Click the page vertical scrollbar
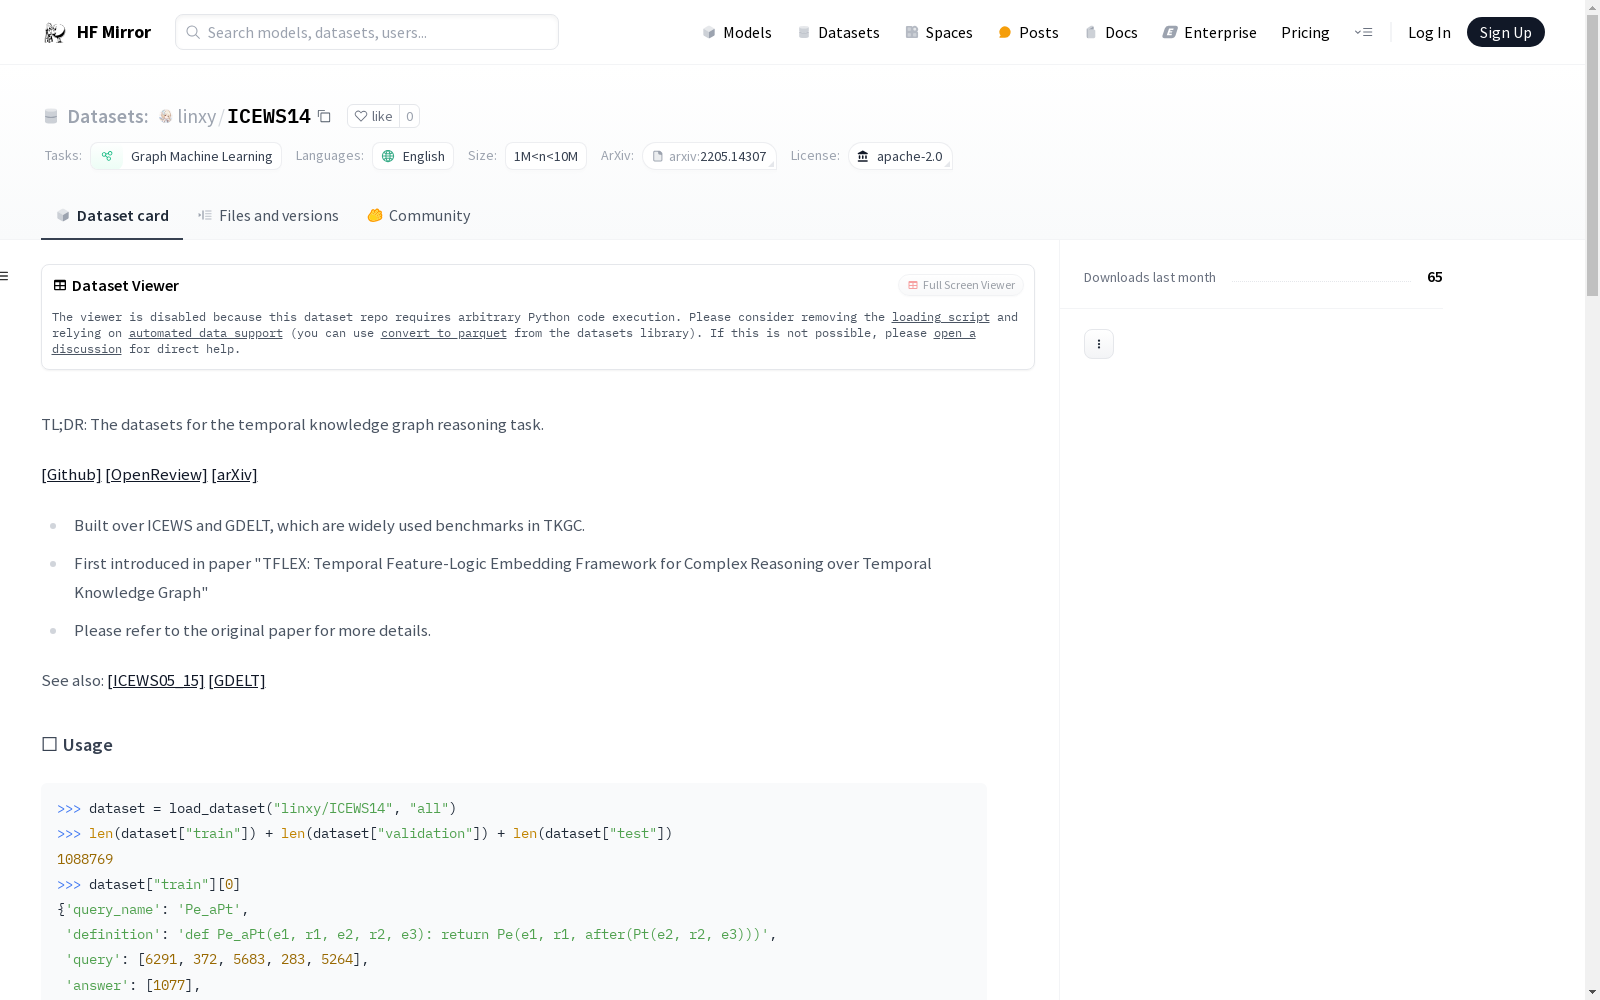The height and width of the screenshot is (1000, 1600). tap(1592, 155)
